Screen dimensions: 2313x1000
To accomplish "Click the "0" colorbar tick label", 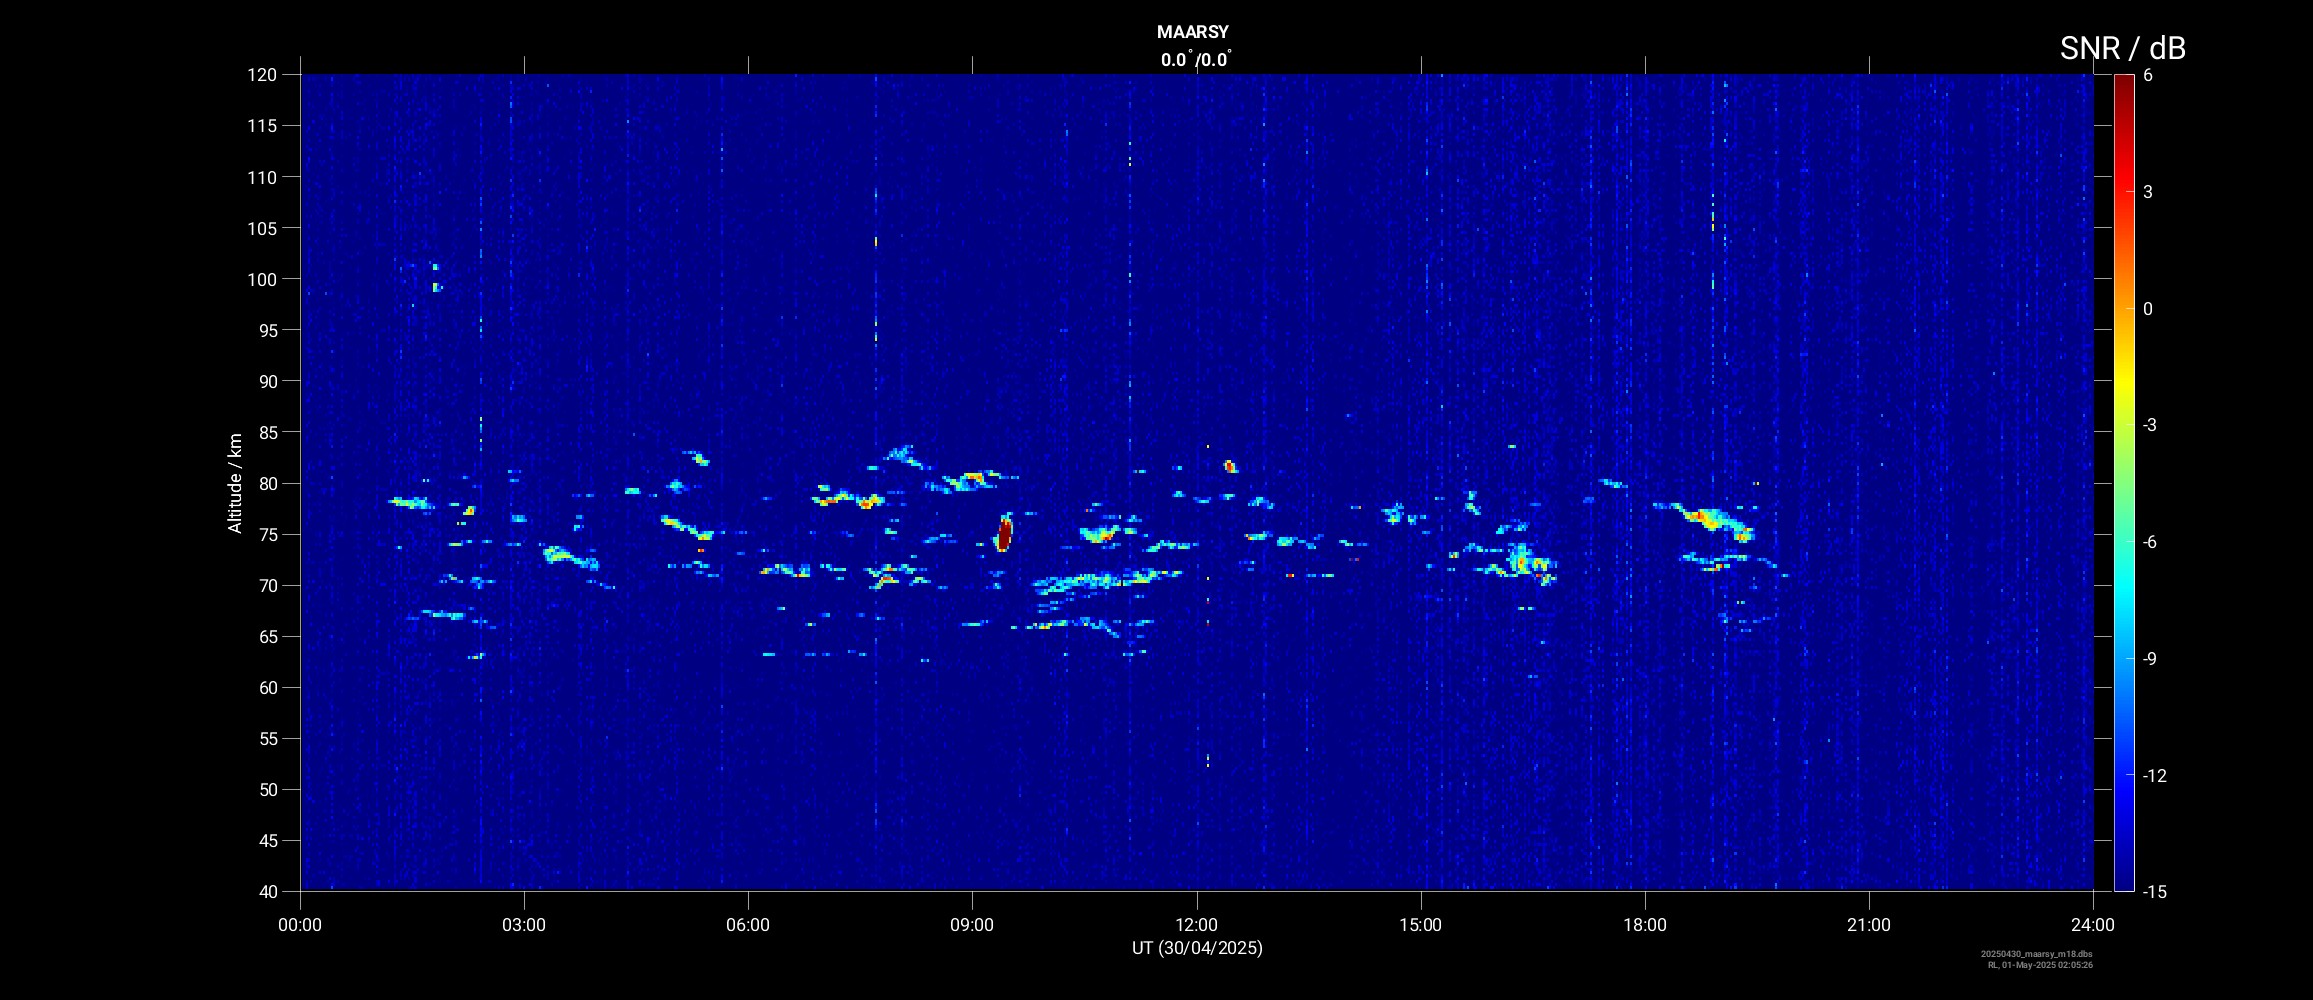I will [x=2148, y=309].
